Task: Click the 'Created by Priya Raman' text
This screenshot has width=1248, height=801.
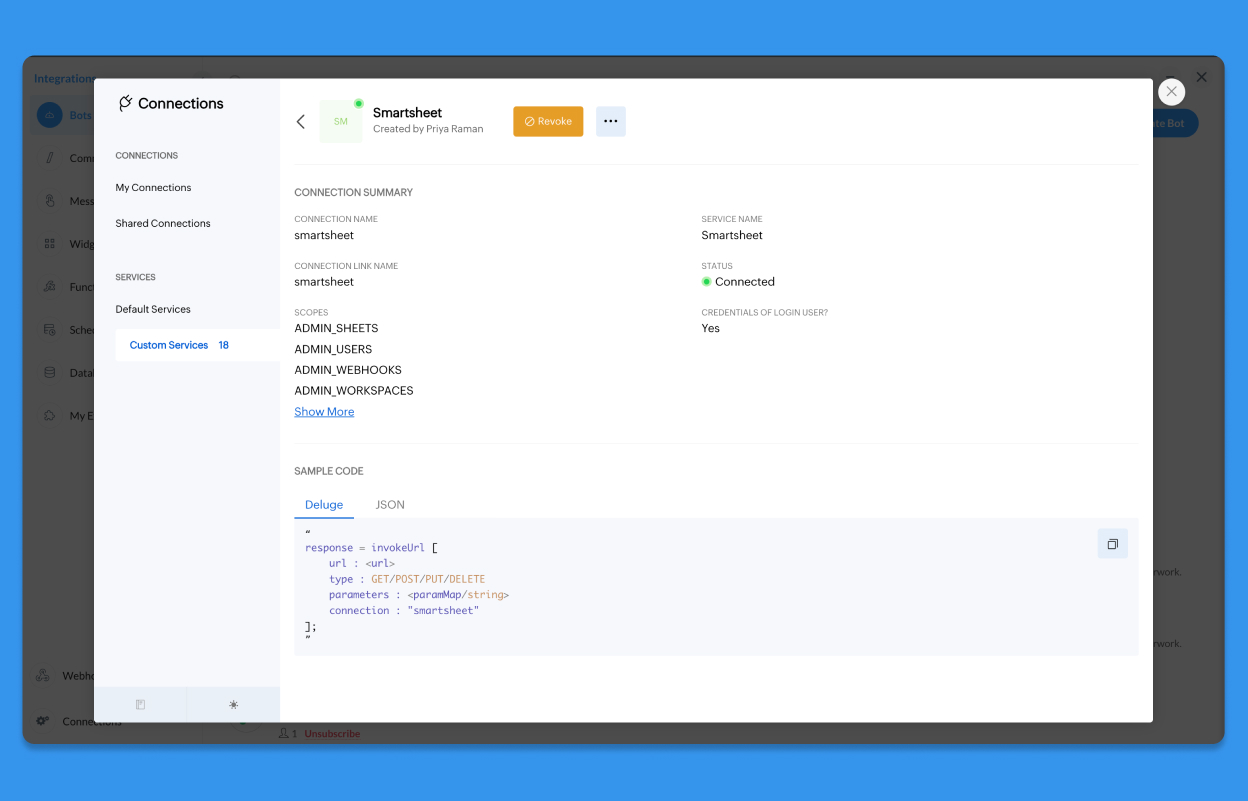Action: pos(428,129)
